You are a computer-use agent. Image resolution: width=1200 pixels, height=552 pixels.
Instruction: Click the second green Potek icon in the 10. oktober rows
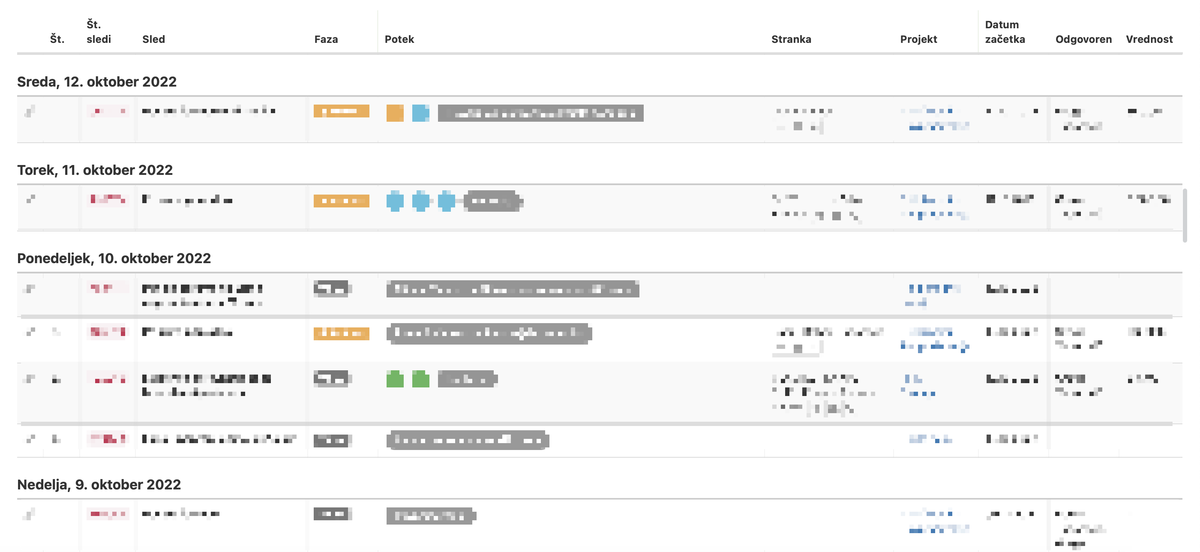[421, 379]
